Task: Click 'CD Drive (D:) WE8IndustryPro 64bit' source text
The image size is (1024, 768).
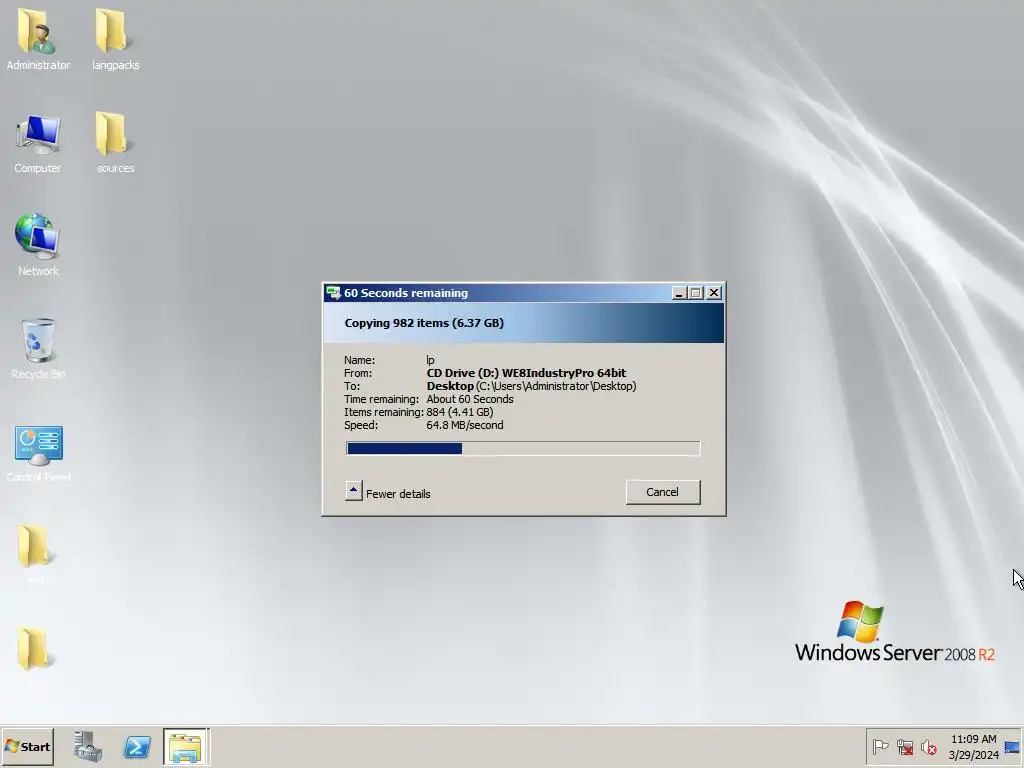Action: point(526,373)
